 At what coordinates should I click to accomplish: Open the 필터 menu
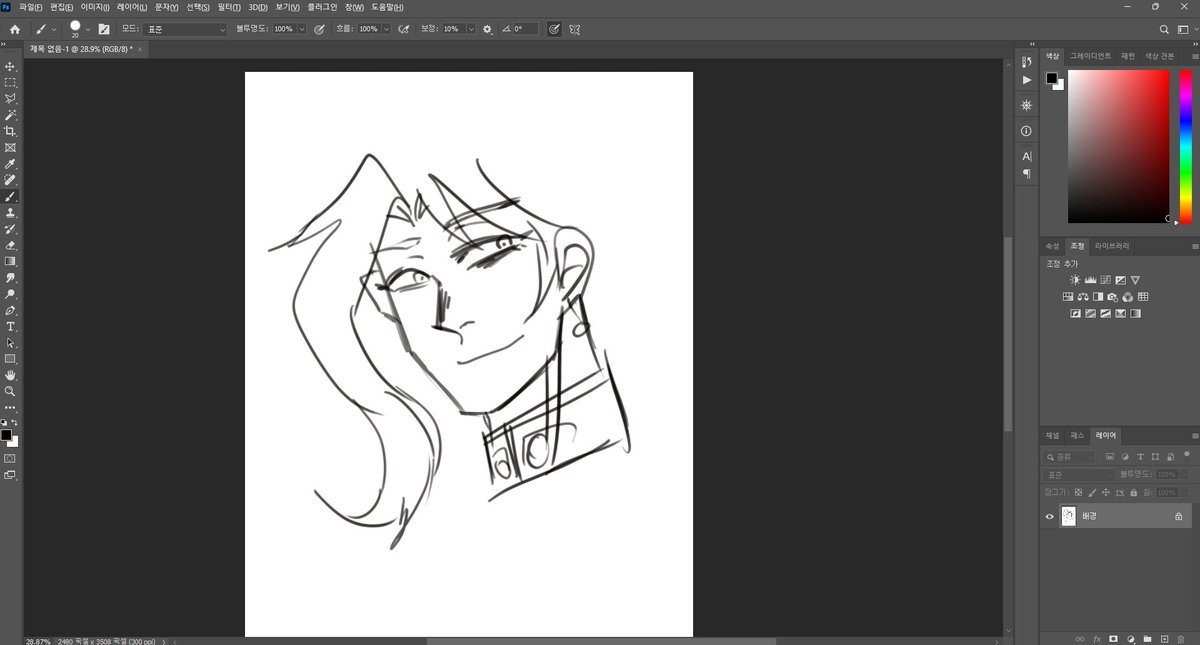pyautogui.click(x=228, y=7)
